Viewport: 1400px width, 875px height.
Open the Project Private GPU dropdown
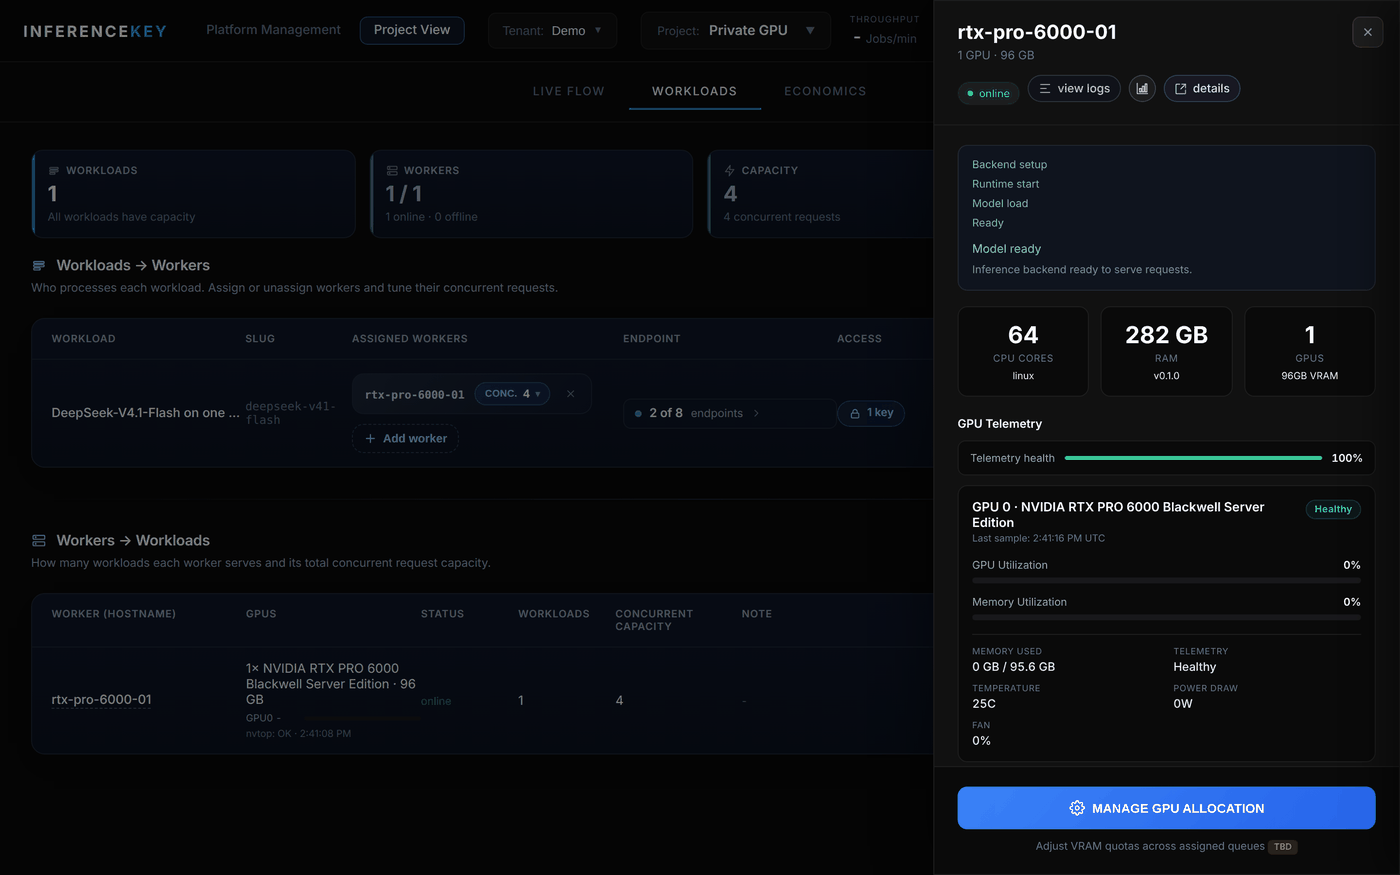[735, 31]
